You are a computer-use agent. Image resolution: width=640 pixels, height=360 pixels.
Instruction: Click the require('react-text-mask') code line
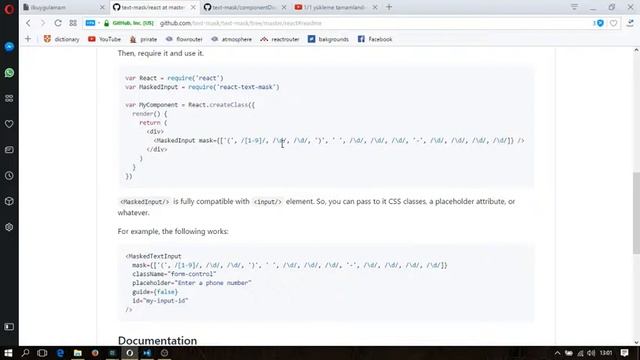202,87
